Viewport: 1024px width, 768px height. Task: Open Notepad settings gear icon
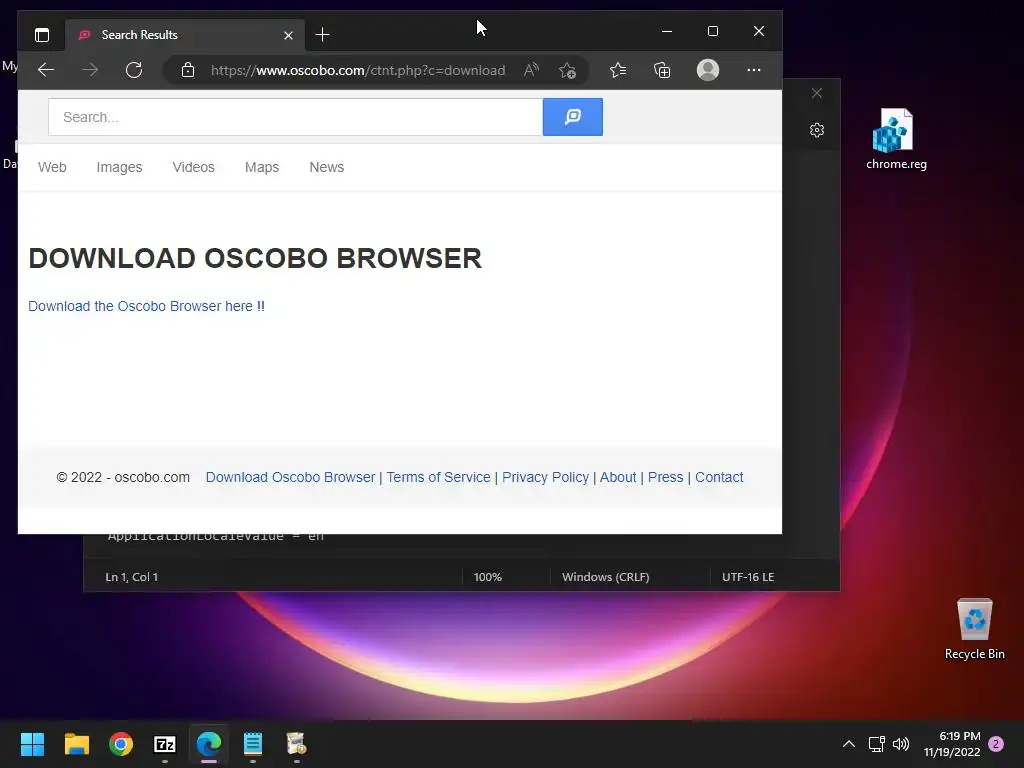817,130
